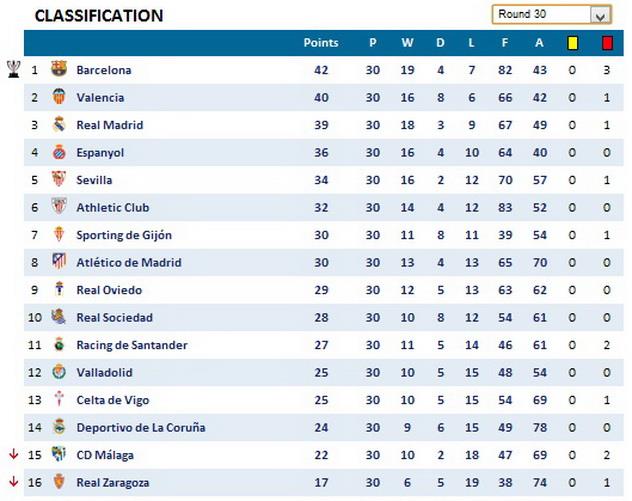This screenshot has width=632, height=501.
Task: Click the red relegation arrow beside CD Málaga
Action: point(13,454)
